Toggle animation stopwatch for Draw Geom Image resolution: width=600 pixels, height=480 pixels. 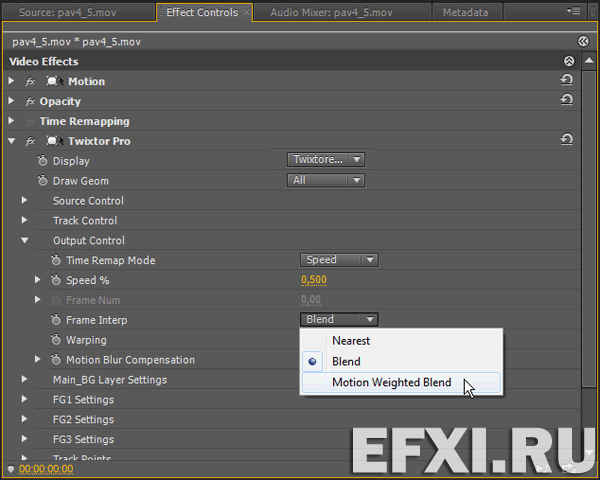point(42,180)
